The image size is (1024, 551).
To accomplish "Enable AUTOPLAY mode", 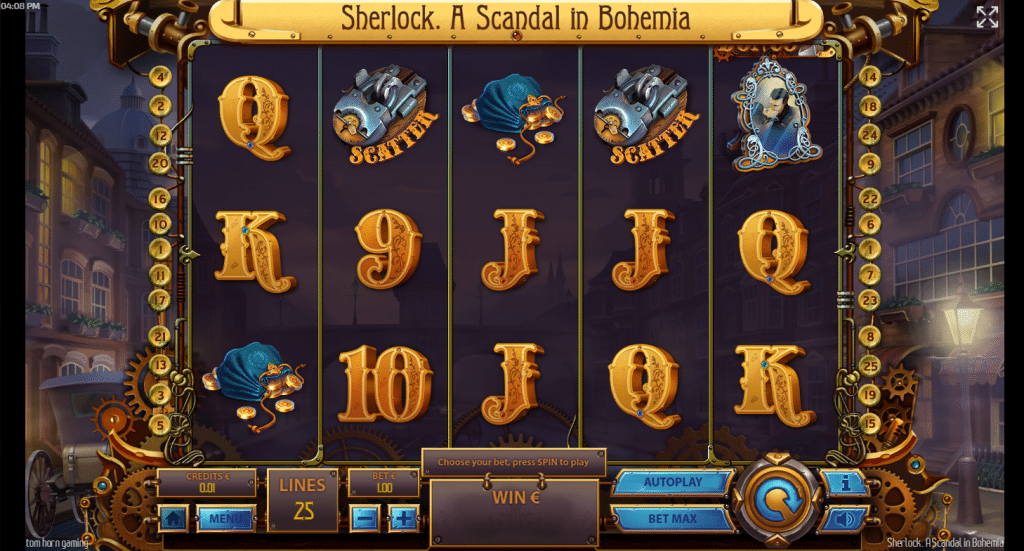I will 673,482.
